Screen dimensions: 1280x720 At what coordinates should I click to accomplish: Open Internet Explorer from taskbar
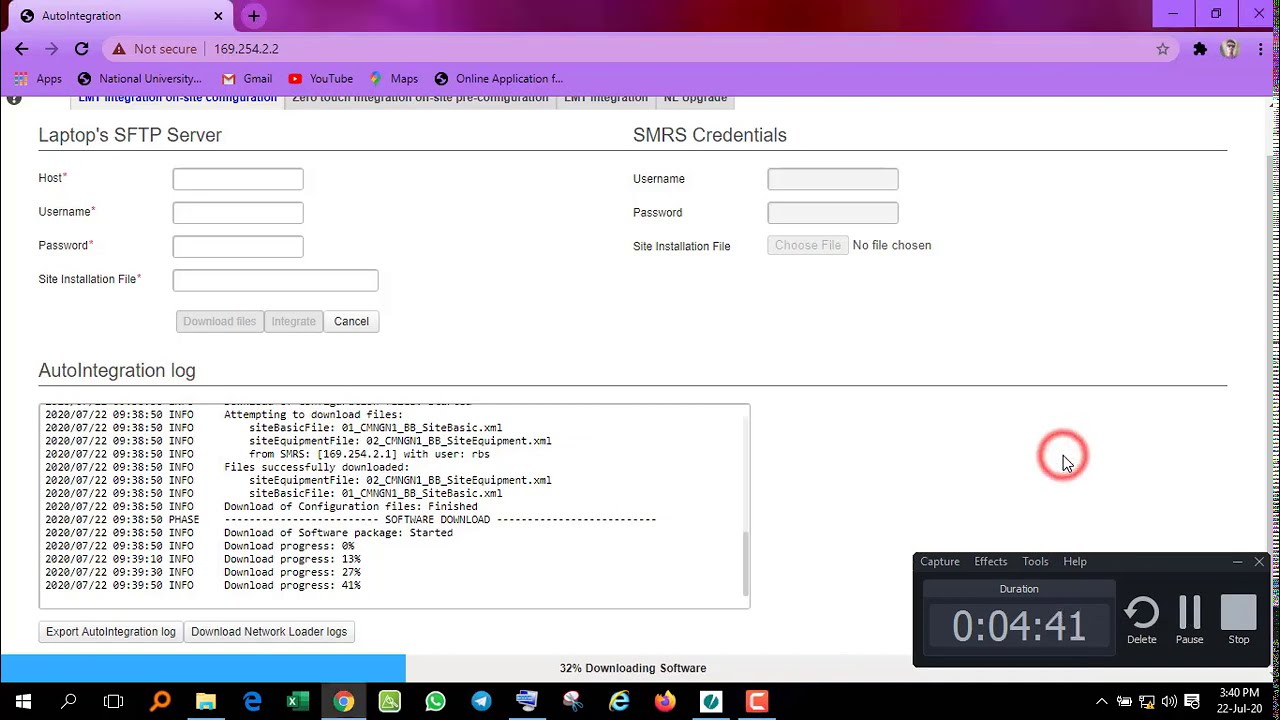[x=619, y=702]
